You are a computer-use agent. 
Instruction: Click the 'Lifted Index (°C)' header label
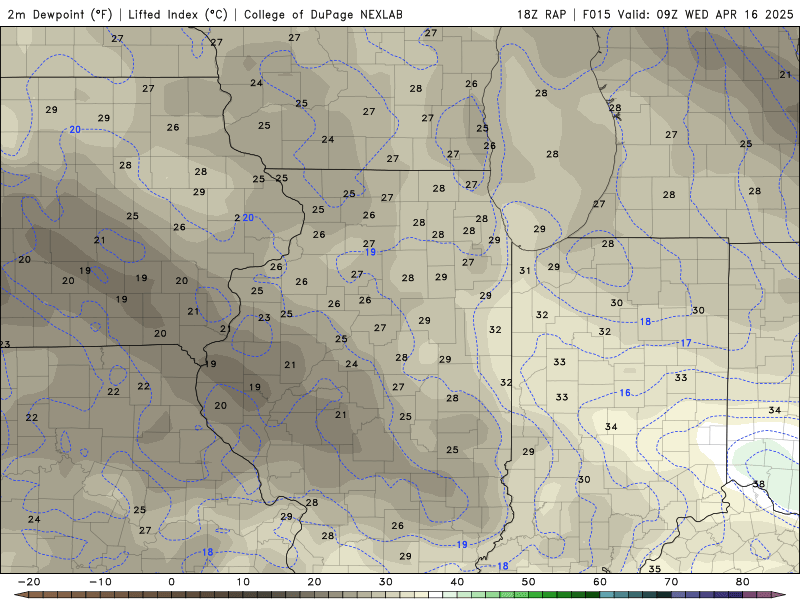pos(178,14)
